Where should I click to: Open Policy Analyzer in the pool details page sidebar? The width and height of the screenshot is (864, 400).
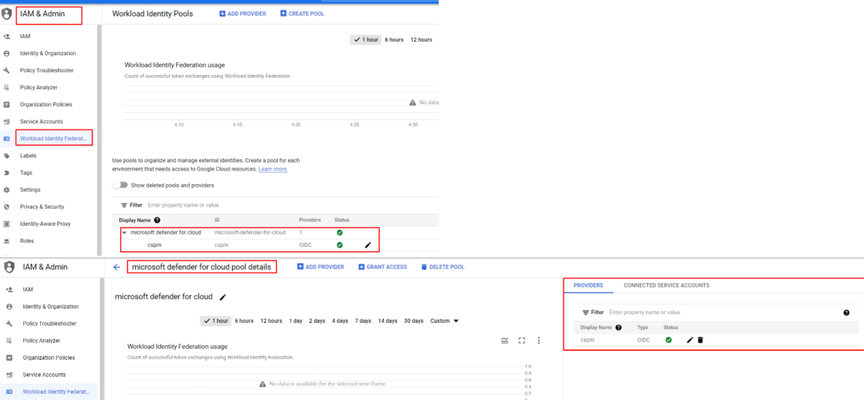[40, 340]
